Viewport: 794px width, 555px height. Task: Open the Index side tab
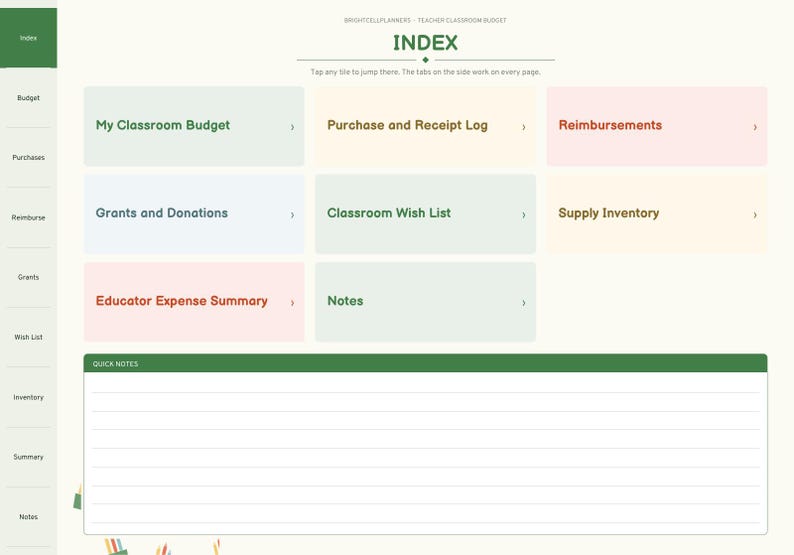tap(28, 38)
